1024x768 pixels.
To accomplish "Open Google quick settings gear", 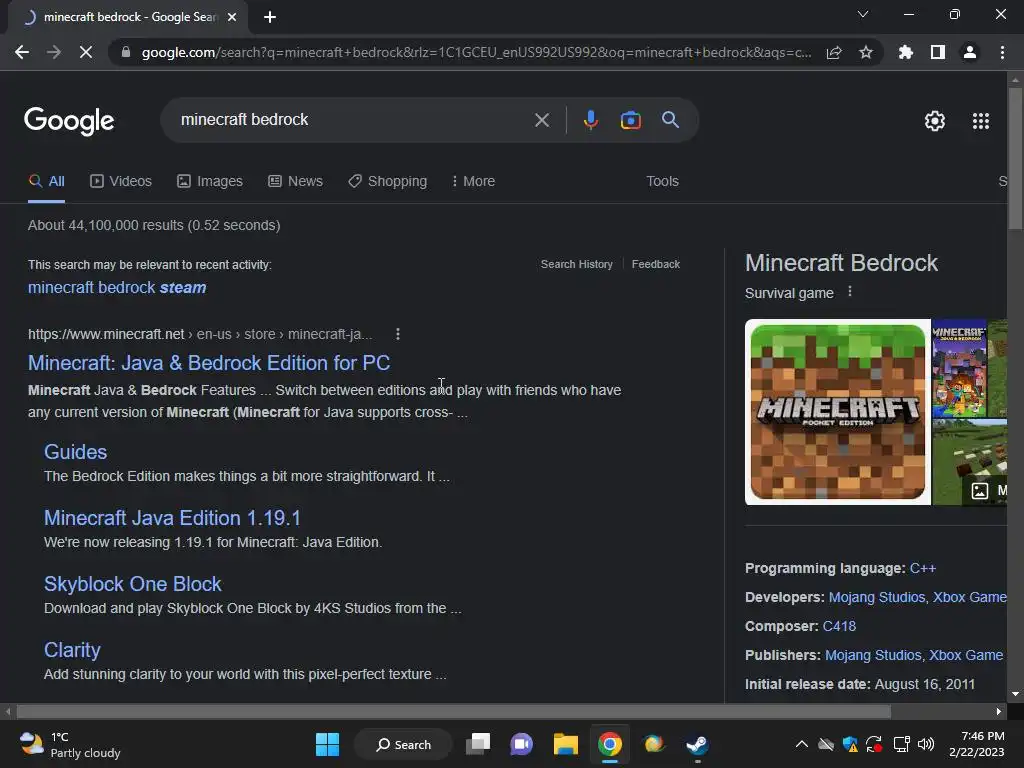I will [x=935, y=121].
